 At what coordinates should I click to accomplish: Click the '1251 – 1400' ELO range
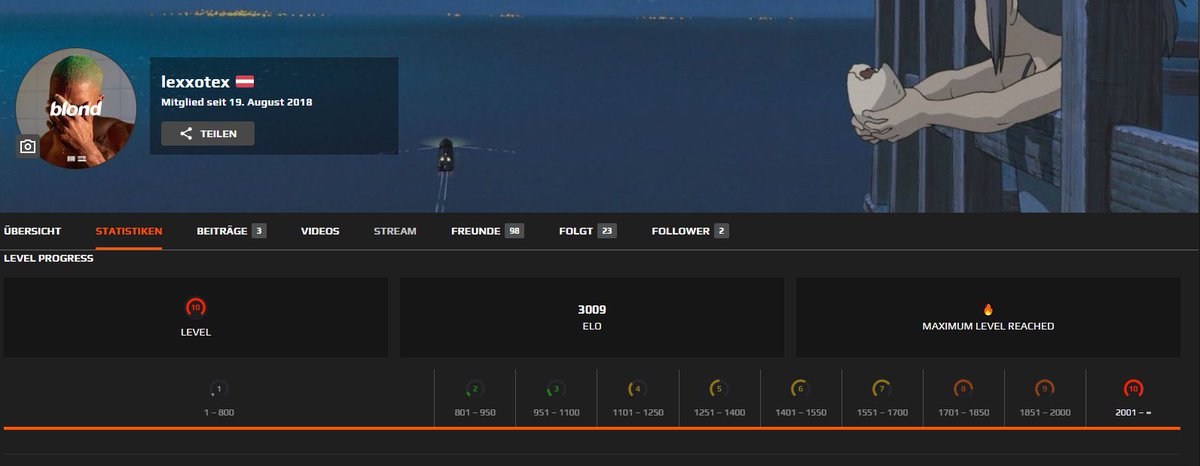(719, 412)
